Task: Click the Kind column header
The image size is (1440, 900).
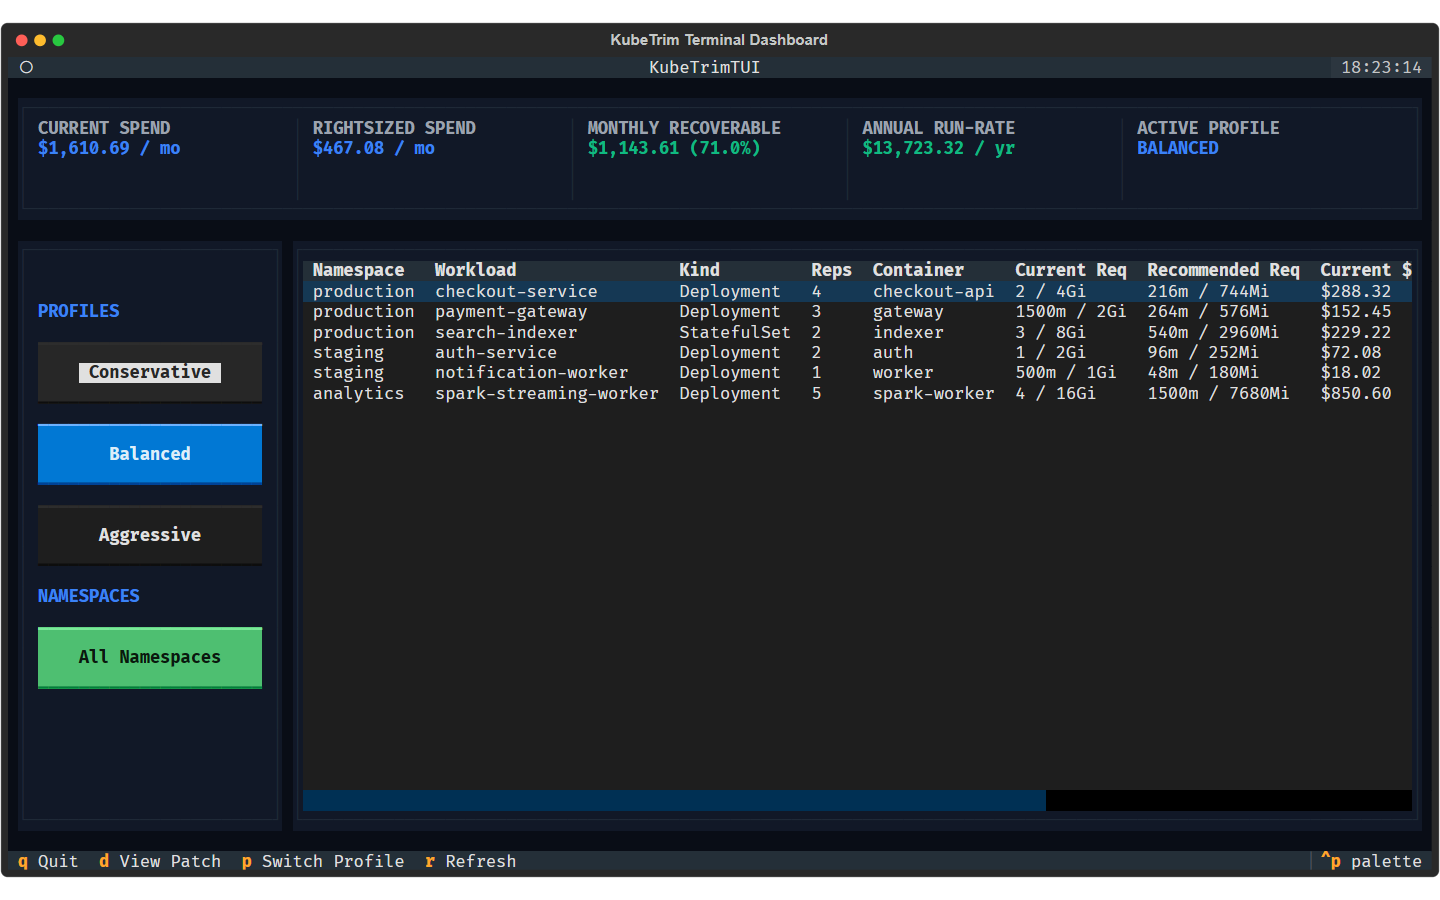Action: [x=699, y=270]
